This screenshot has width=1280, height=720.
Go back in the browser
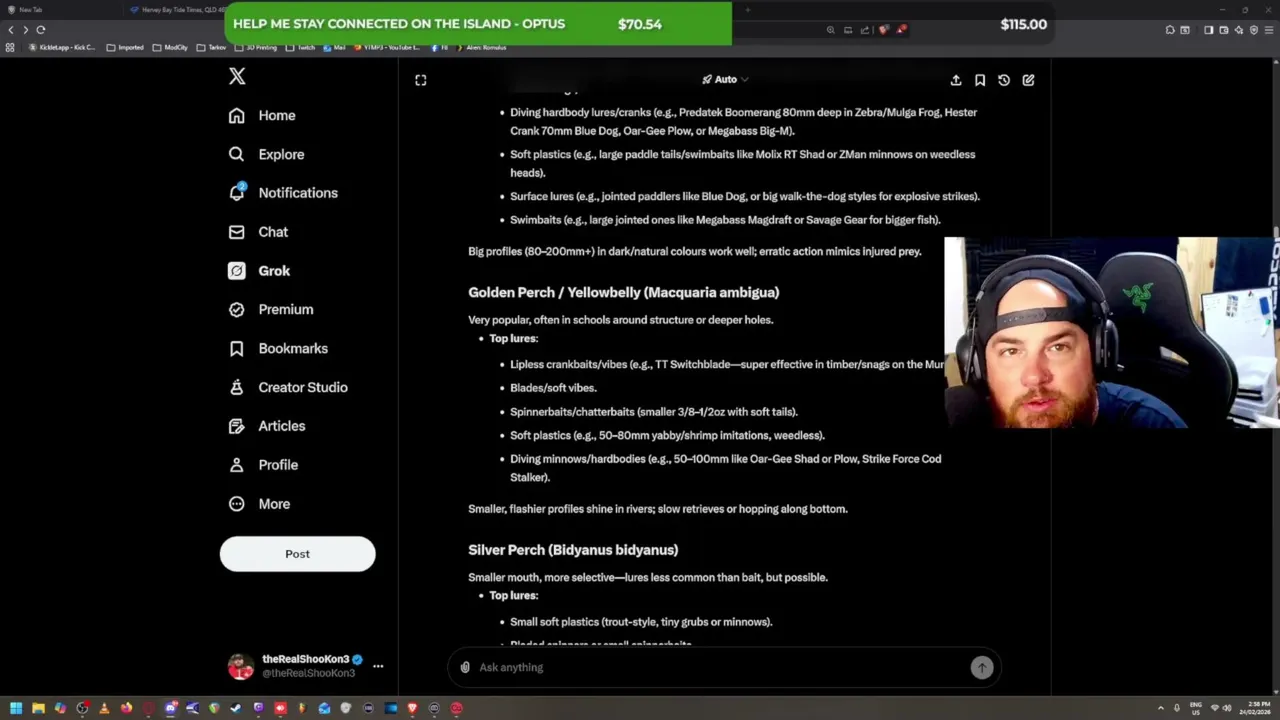point(11,30)
